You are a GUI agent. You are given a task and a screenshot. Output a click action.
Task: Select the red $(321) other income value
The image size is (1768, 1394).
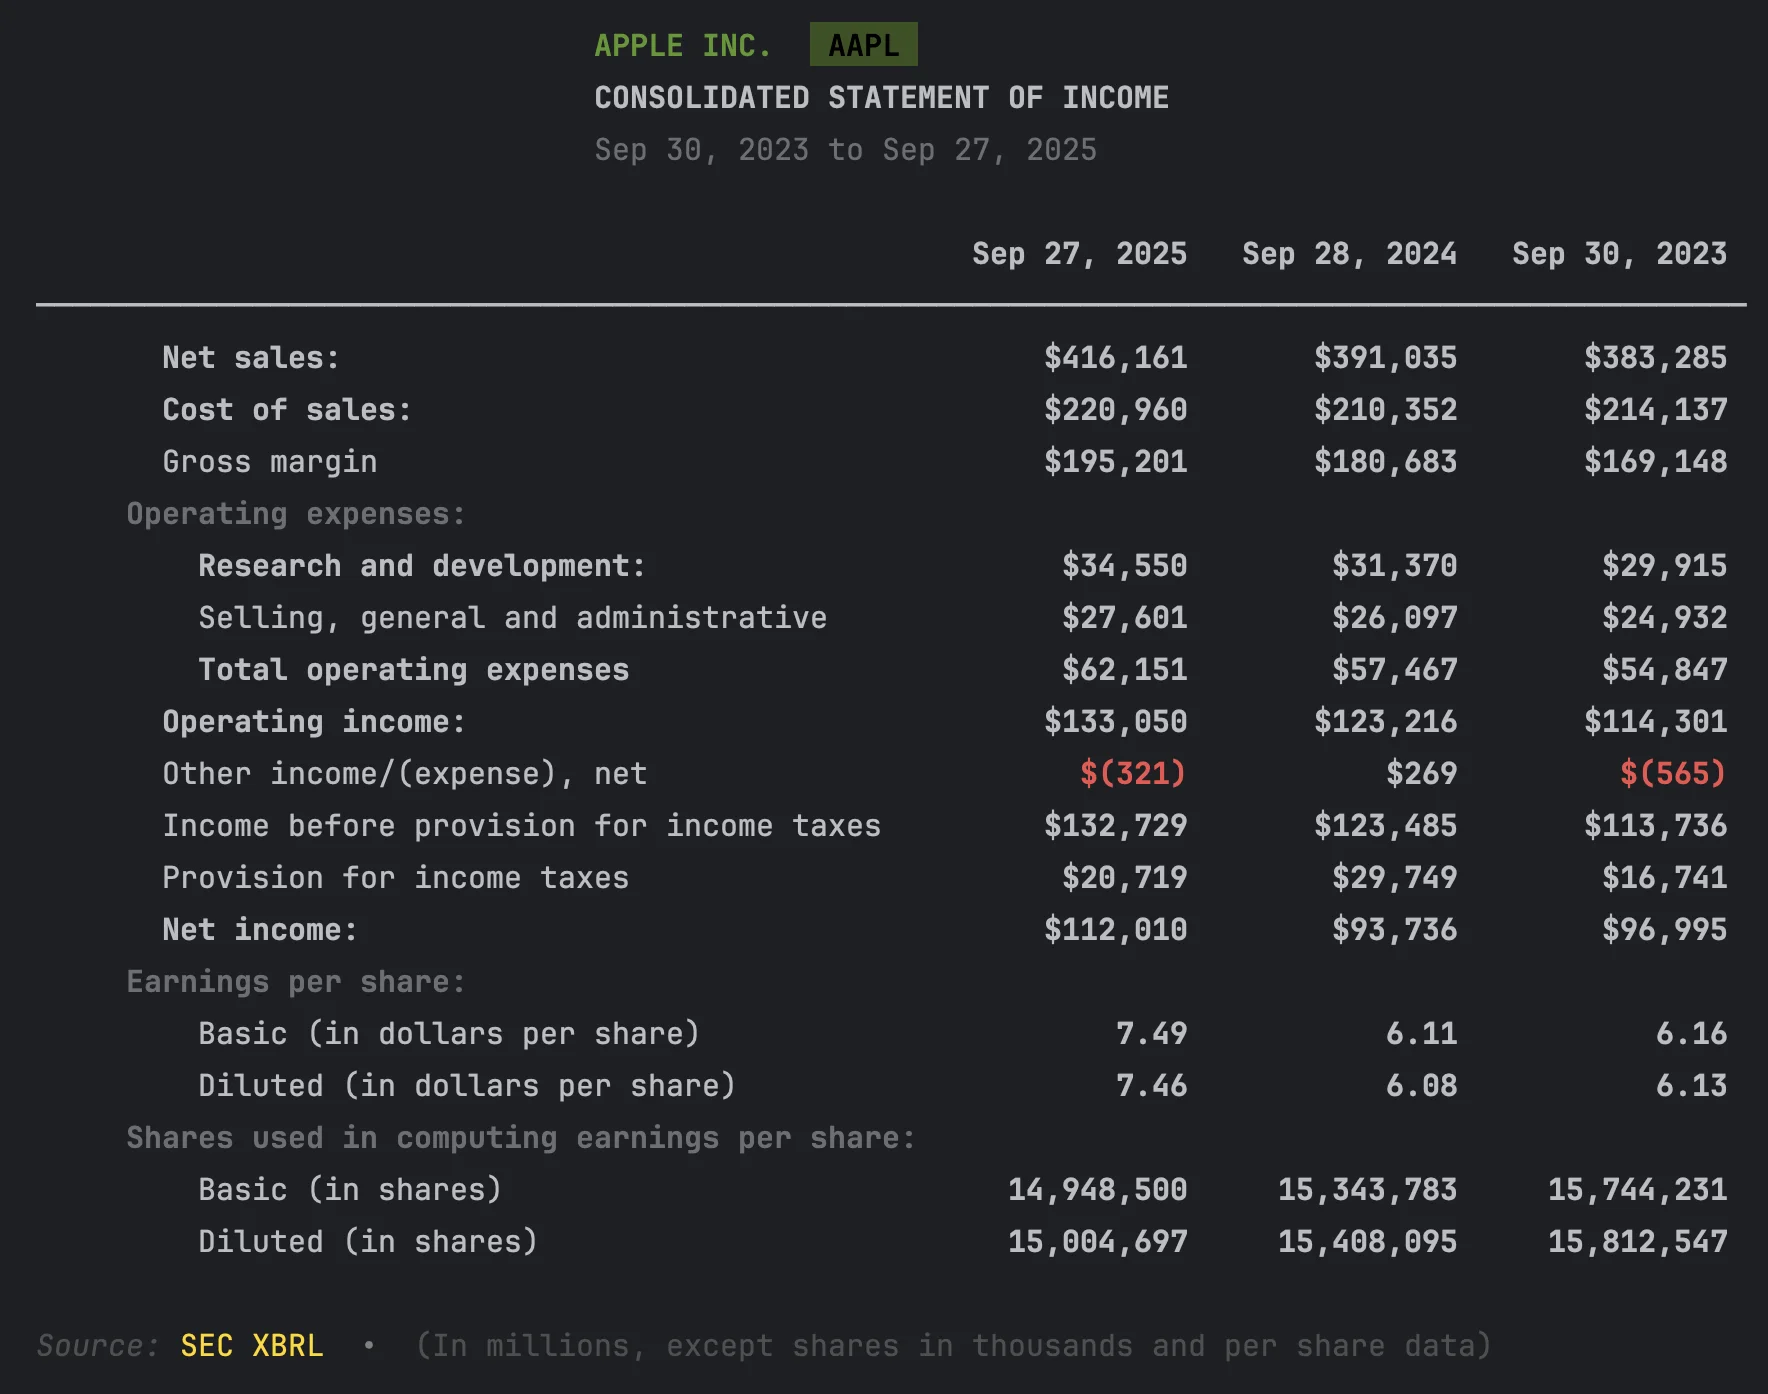tap(1133, 774)
